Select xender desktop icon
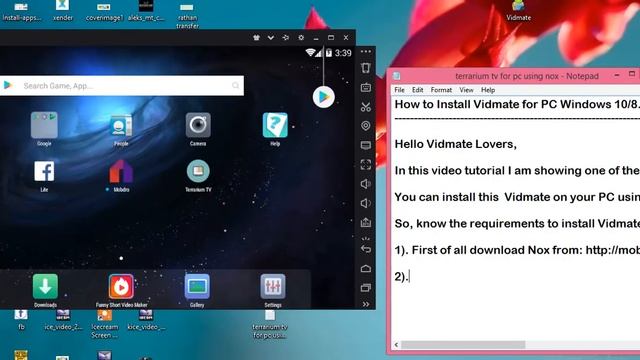640x360 pixels. point(62,11)
